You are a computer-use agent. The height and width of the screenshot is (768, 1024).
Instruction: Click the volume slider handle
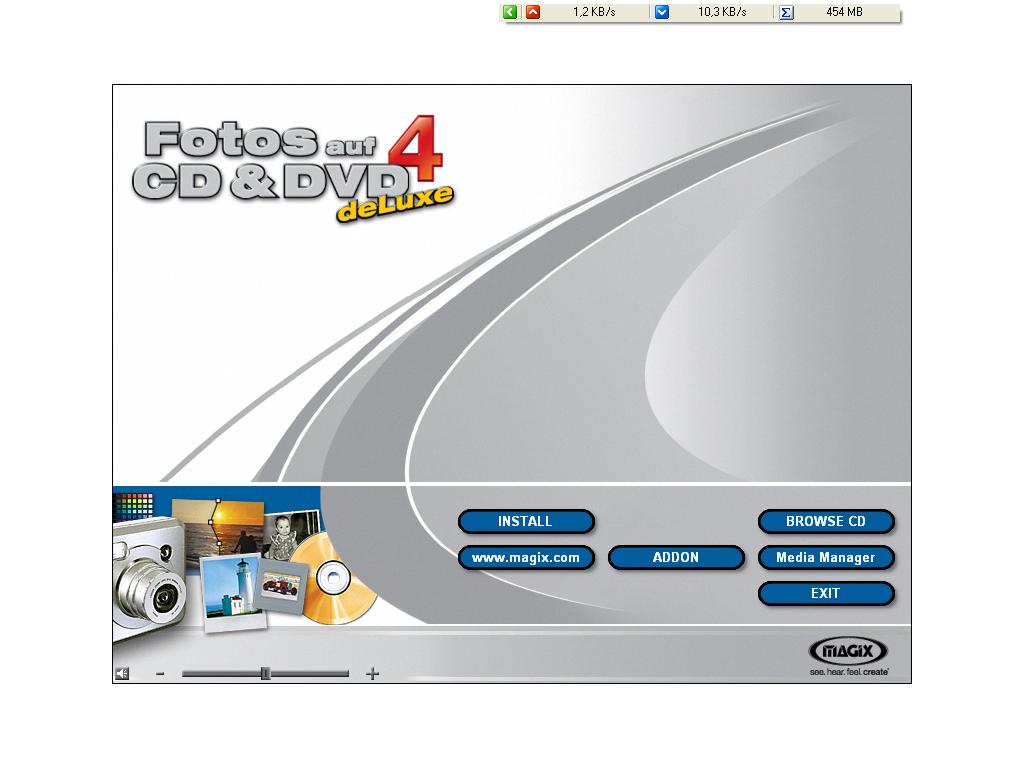click(265, 674)
